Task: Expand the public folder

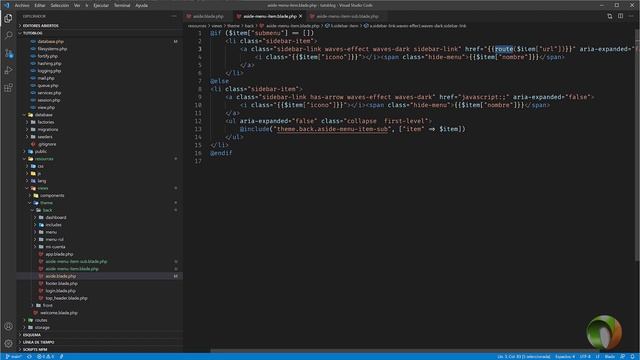Action: coord(41,151)
